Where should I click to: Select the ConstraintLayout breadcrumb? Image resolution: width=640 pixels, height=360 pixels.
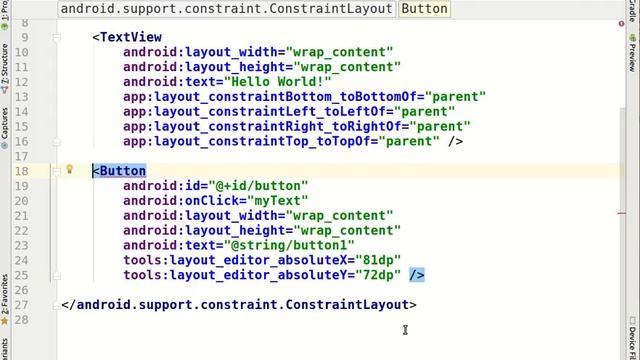tap(227, 9)
